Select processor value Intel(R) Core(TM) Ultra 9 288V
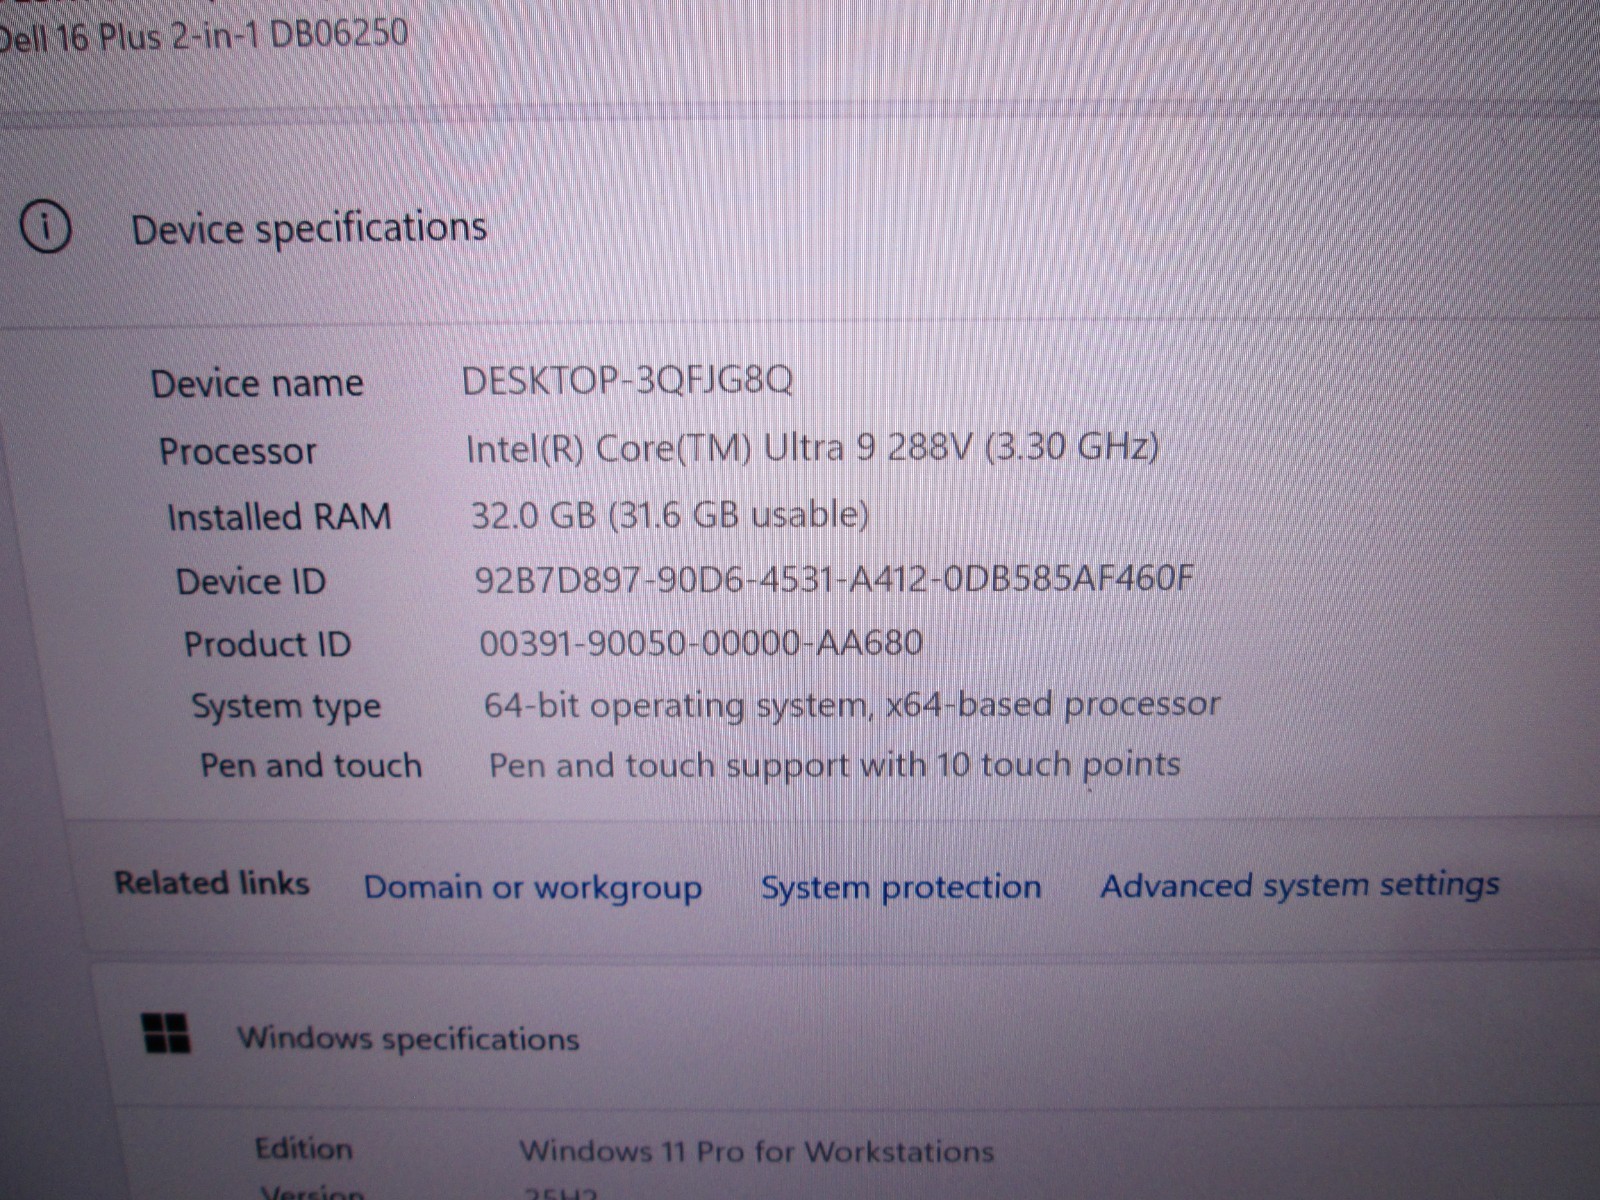 tap(812, 446)
